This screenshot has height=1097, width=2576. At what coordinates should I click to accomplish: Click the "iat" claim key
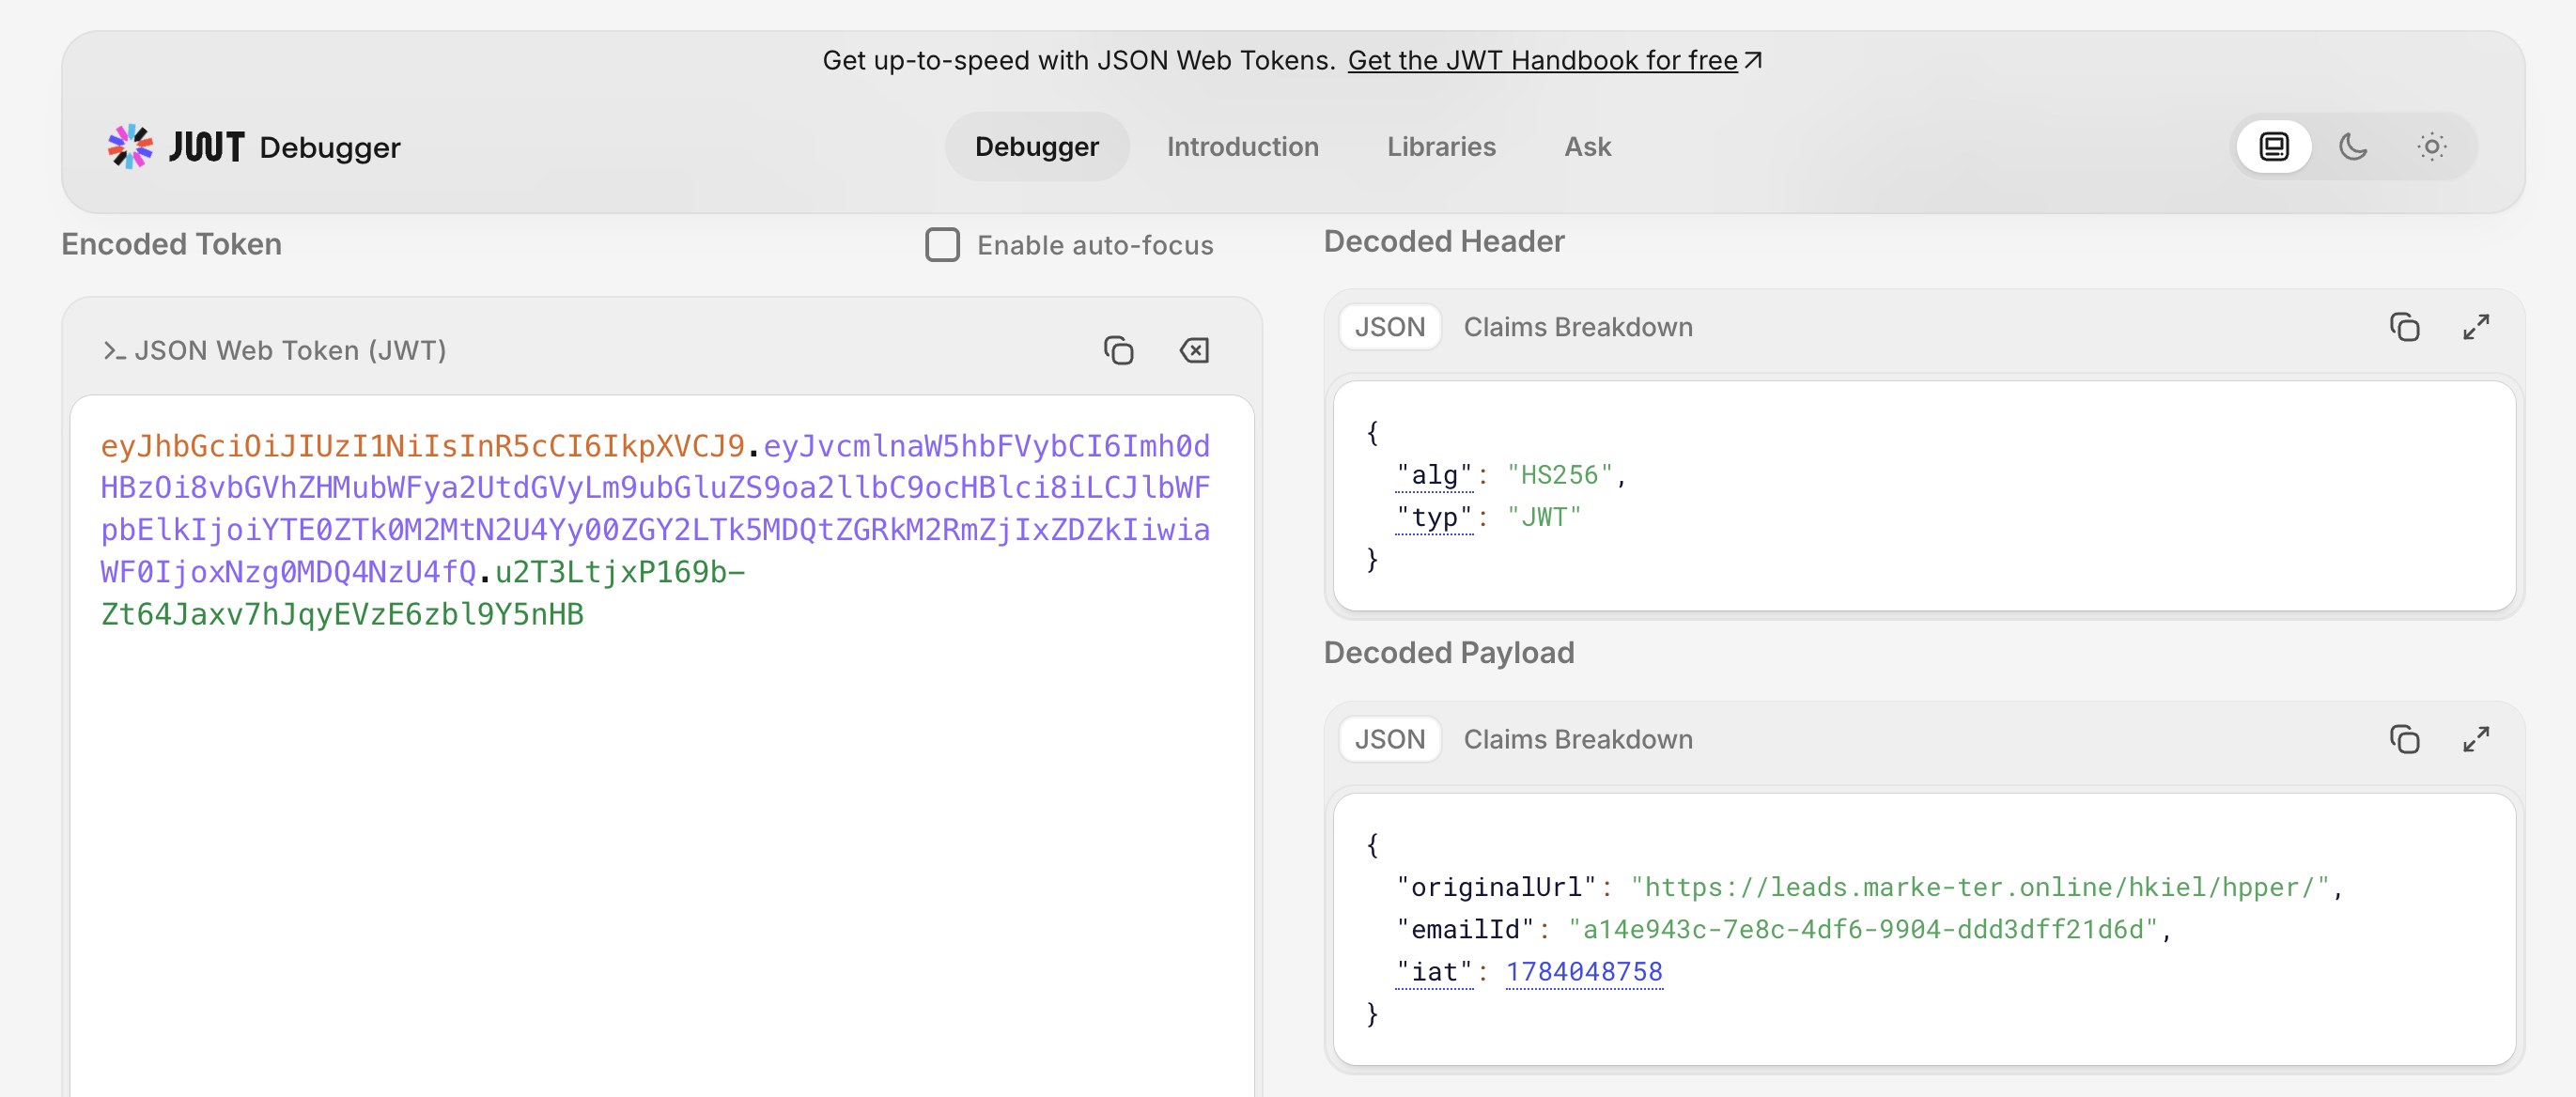1434,971
